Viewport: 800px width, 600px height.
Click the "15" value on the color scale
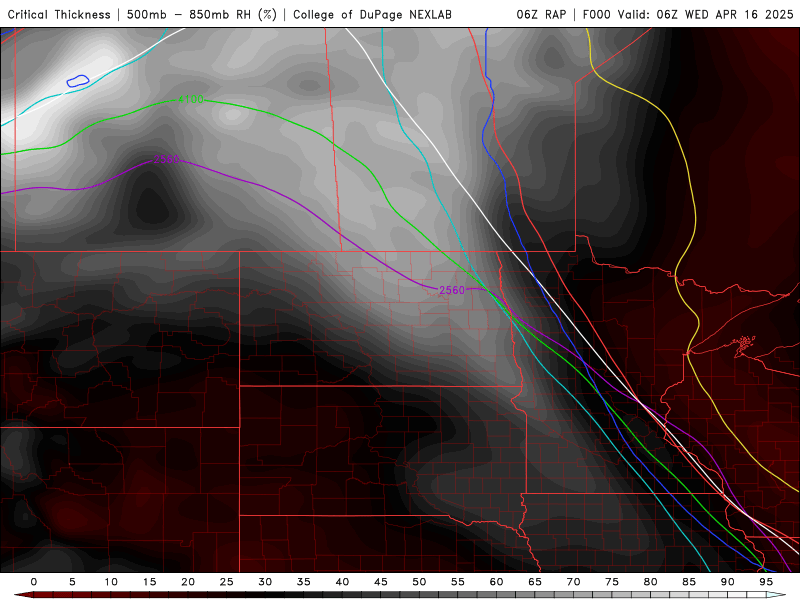(x=149, y=582)
